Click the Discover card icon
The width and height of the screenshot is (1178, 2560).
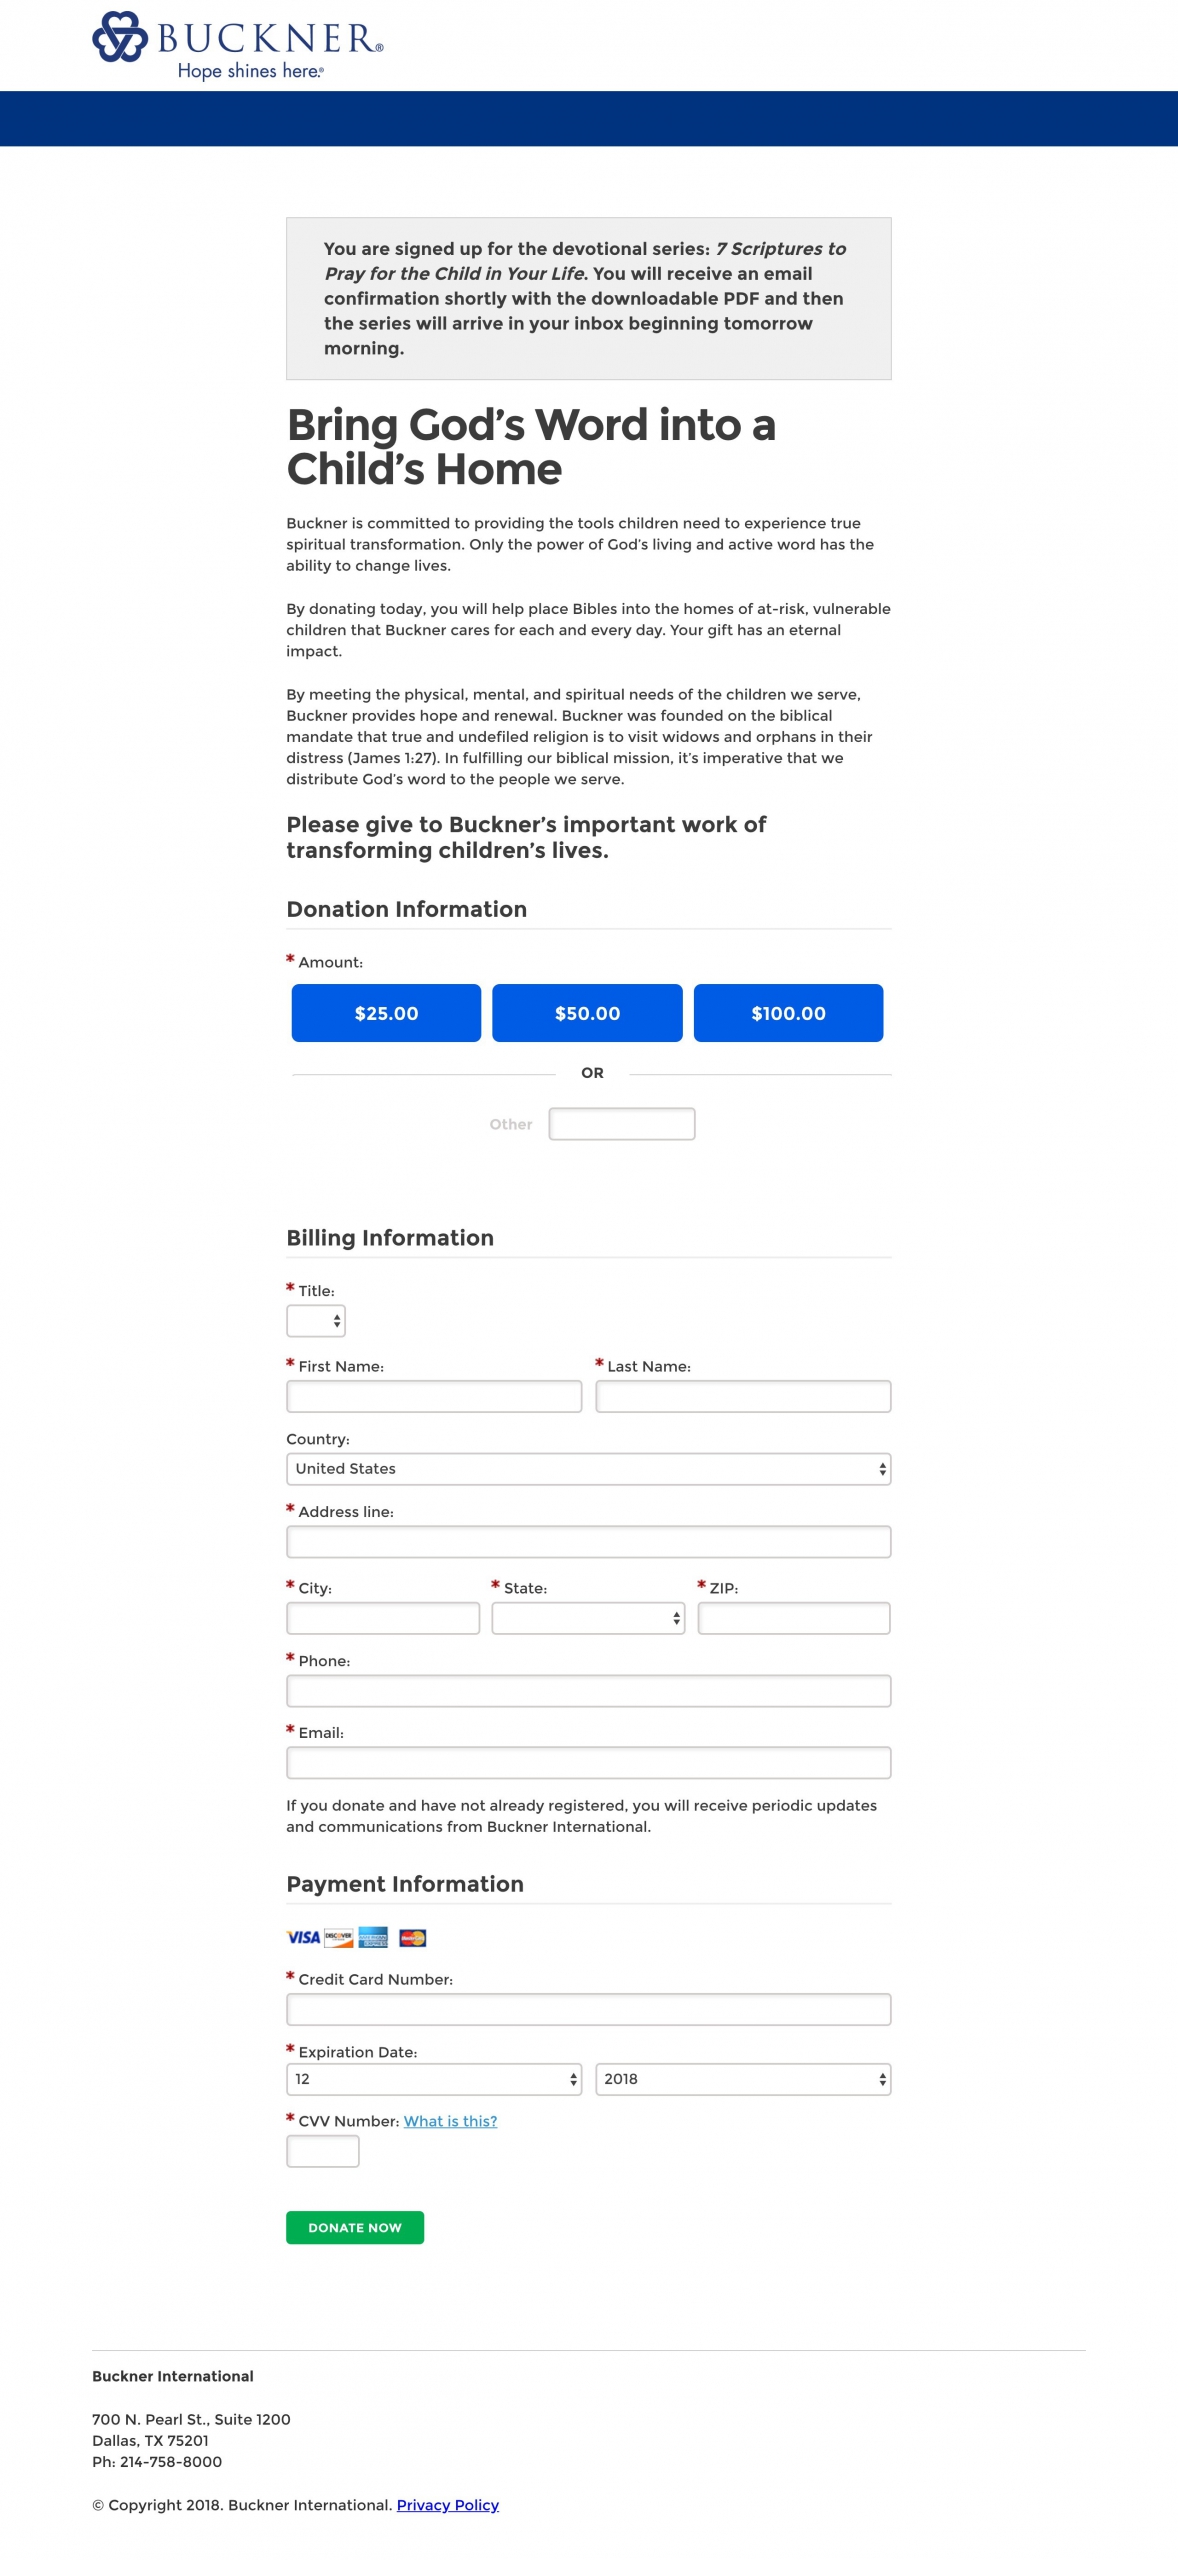339,1937
